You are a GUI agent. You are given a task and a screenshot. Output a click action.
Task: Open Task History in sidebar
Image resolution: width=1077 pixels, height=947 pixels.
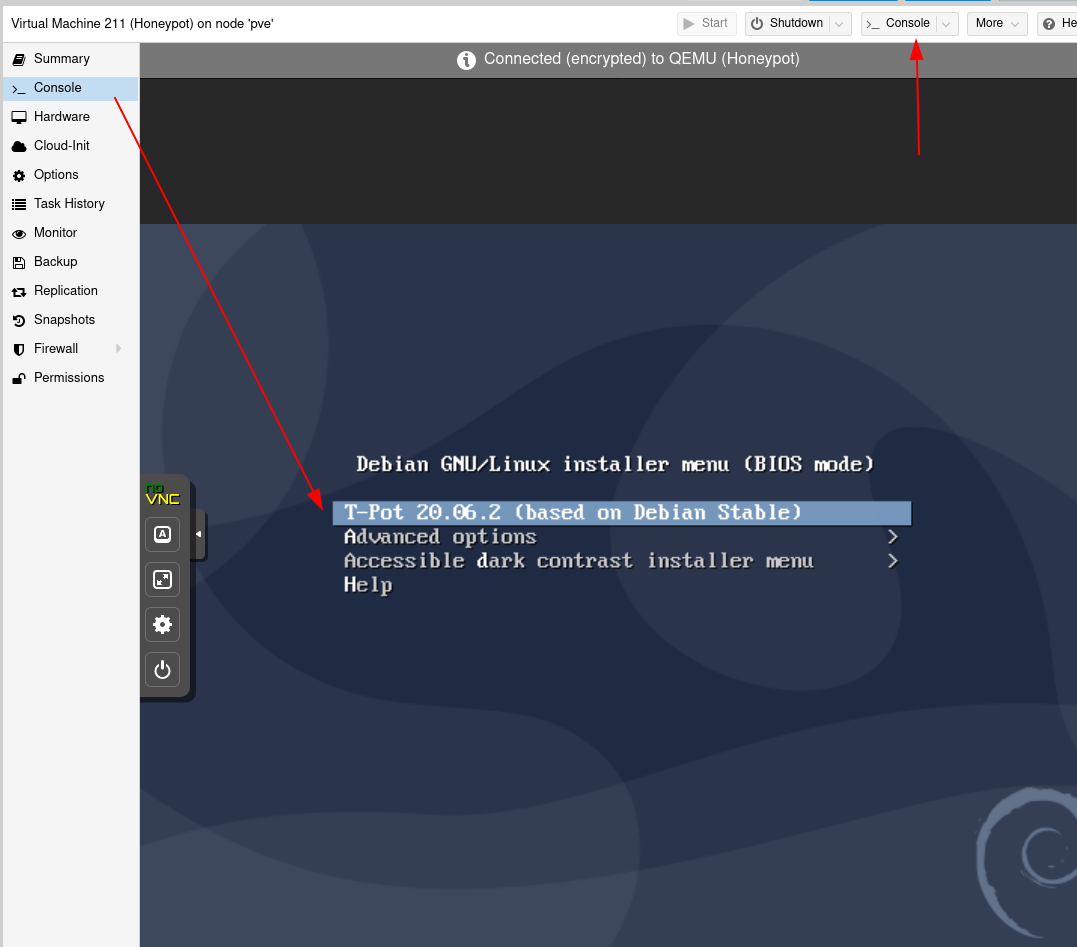(x=70, y=204)
